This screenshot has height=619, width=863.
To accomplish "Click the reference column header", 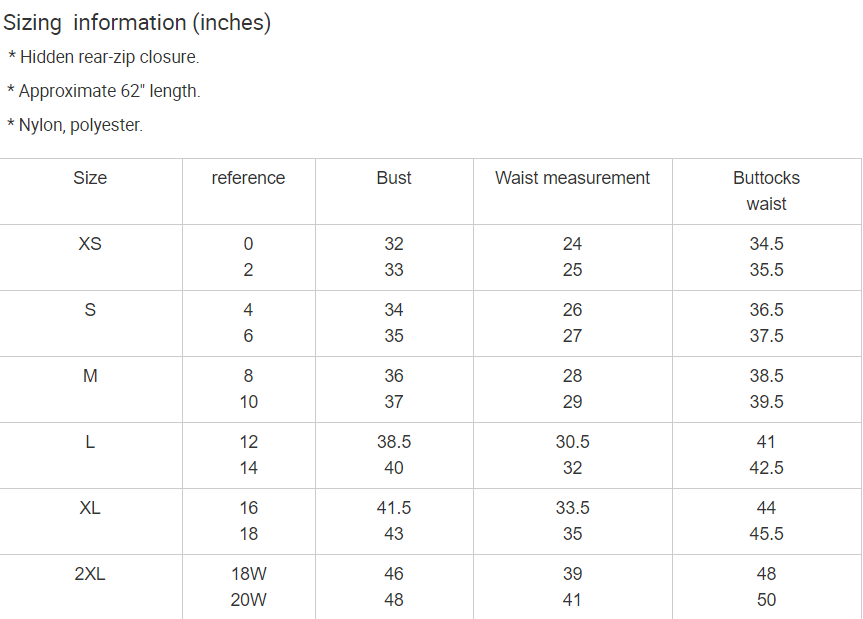I will 248,178.
